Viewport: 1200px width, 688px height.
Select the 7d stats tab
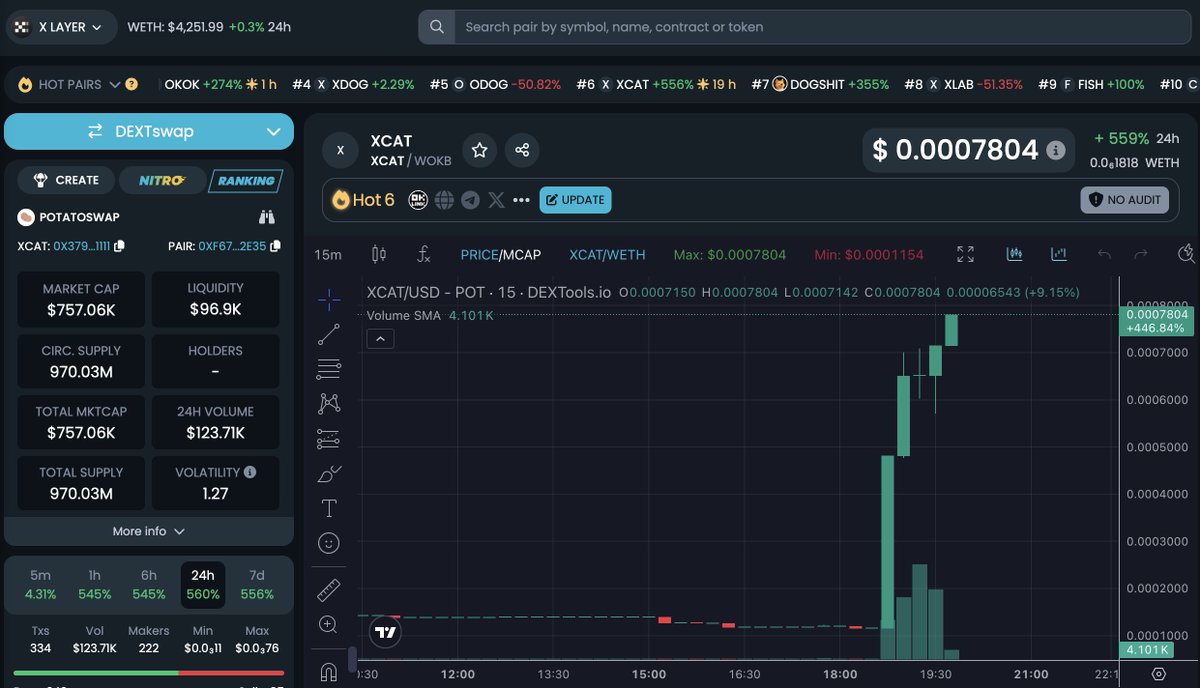257,584
